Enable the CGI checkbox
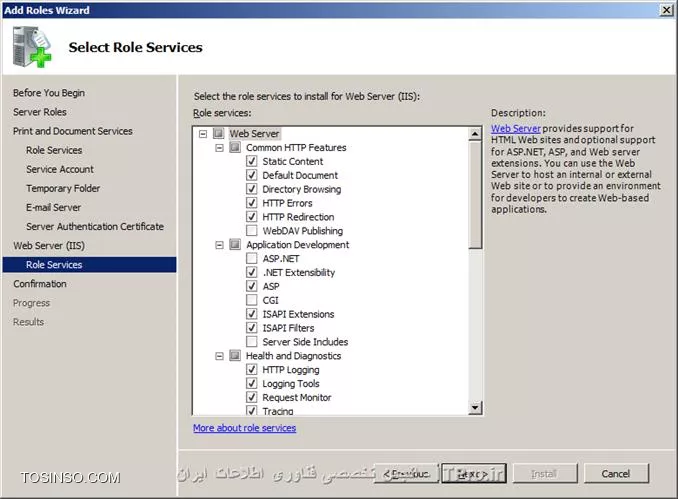 pyautogui.click(x=252, y=300)
